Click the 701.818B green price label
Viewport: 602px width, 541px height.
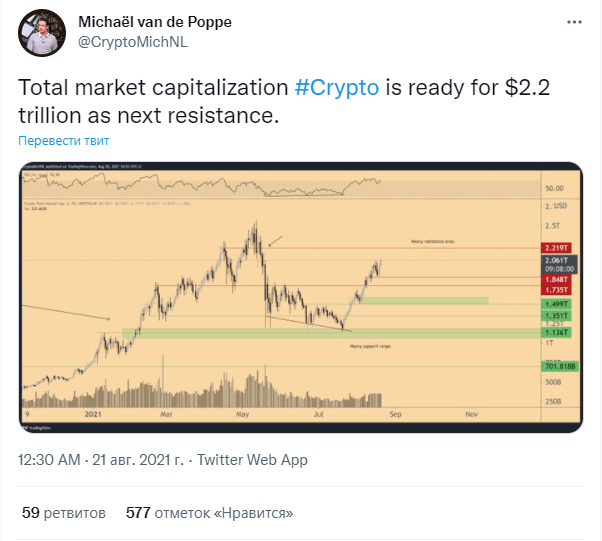560,366
